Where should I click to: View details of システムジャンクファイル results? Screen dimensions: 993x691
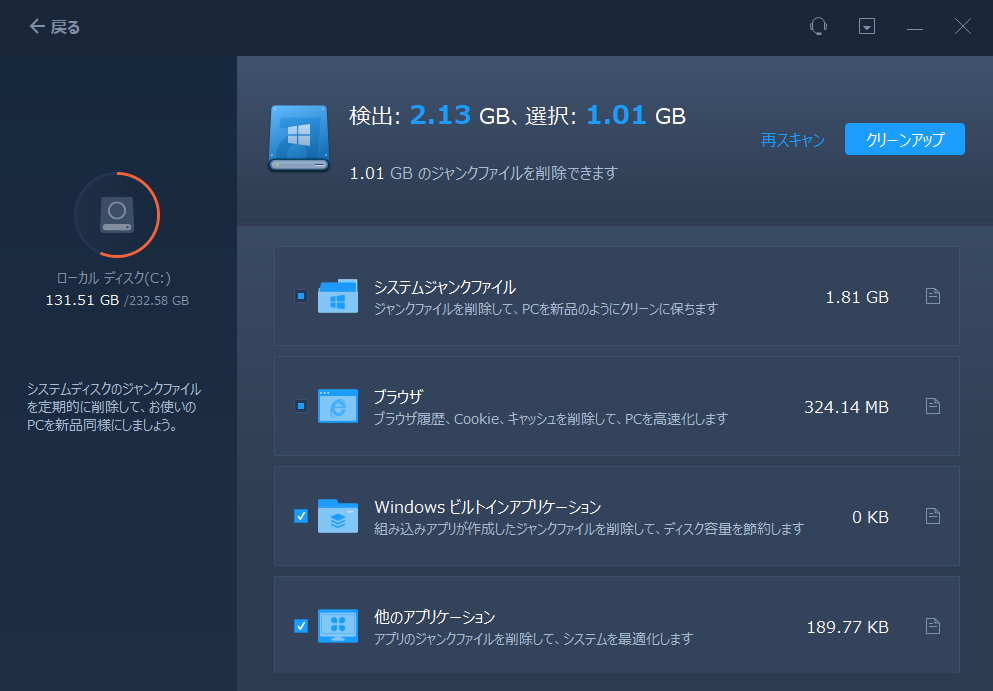(x=932, y=296)
